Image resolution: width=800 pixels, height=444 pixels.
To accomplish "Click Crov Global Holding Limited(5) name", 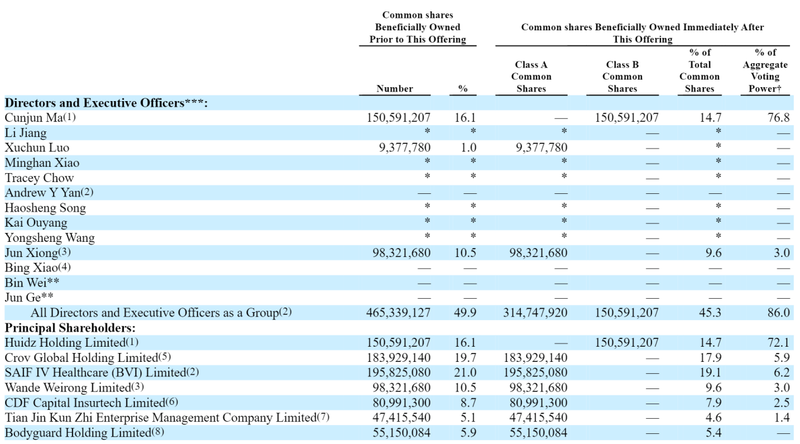I will [x=88, y=358].
